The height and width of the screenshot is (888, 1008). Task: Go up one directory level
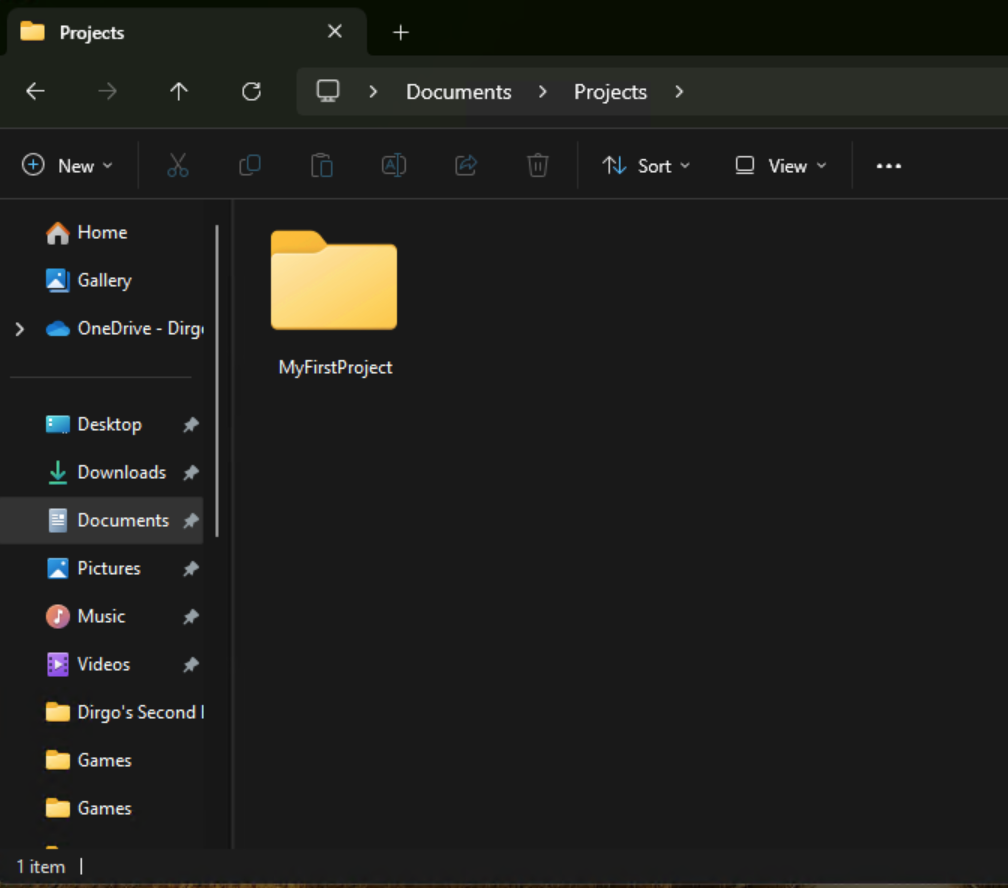click(179, 92)
